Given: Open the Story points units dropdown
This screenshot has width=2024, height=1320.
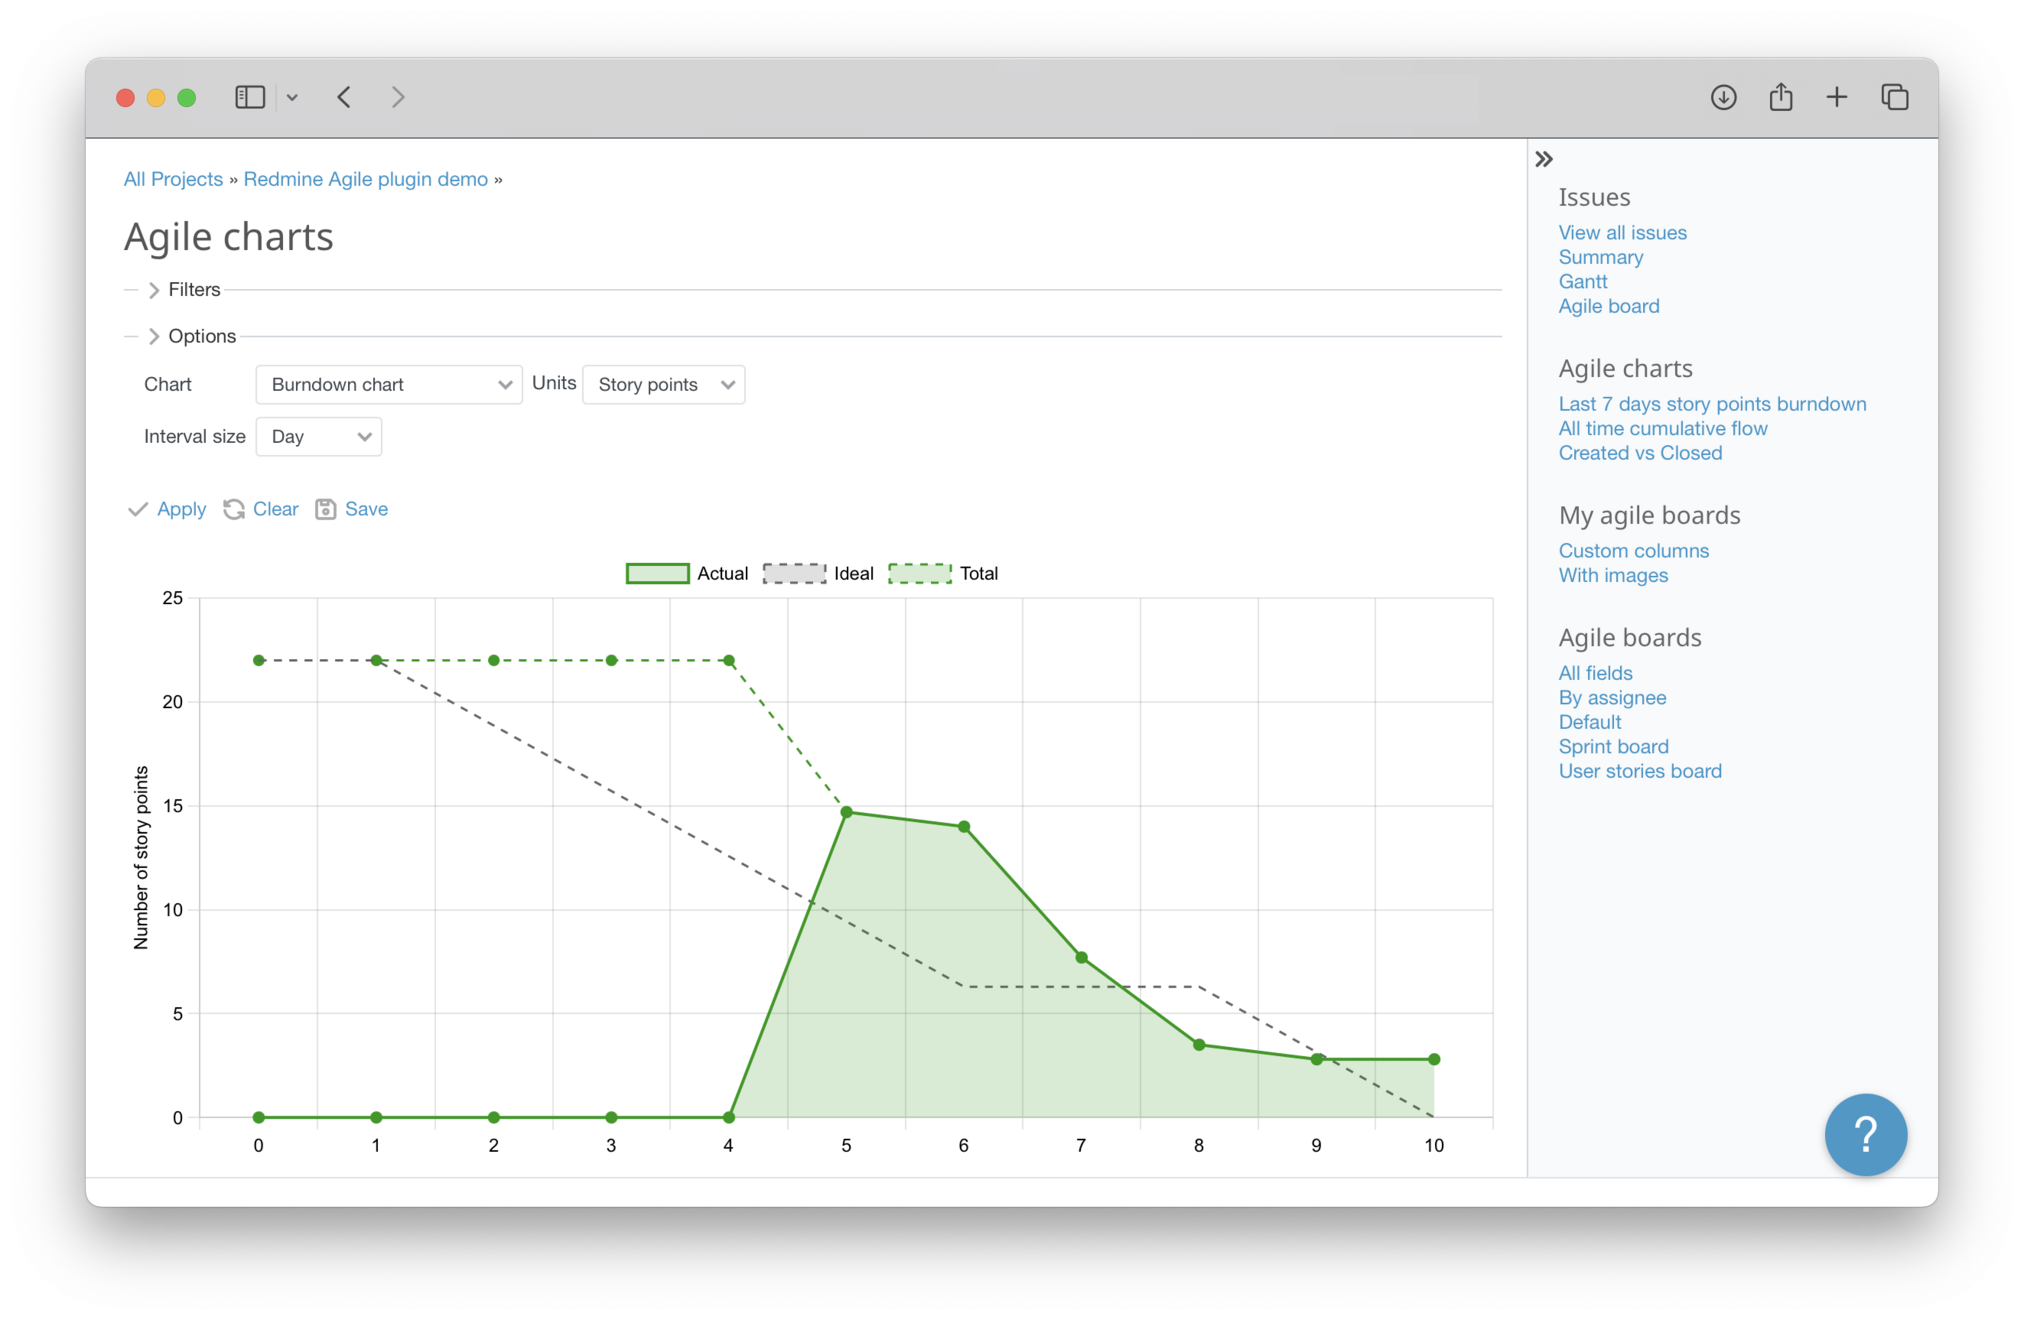Looking at the screenshot, I should coord(663,384).
